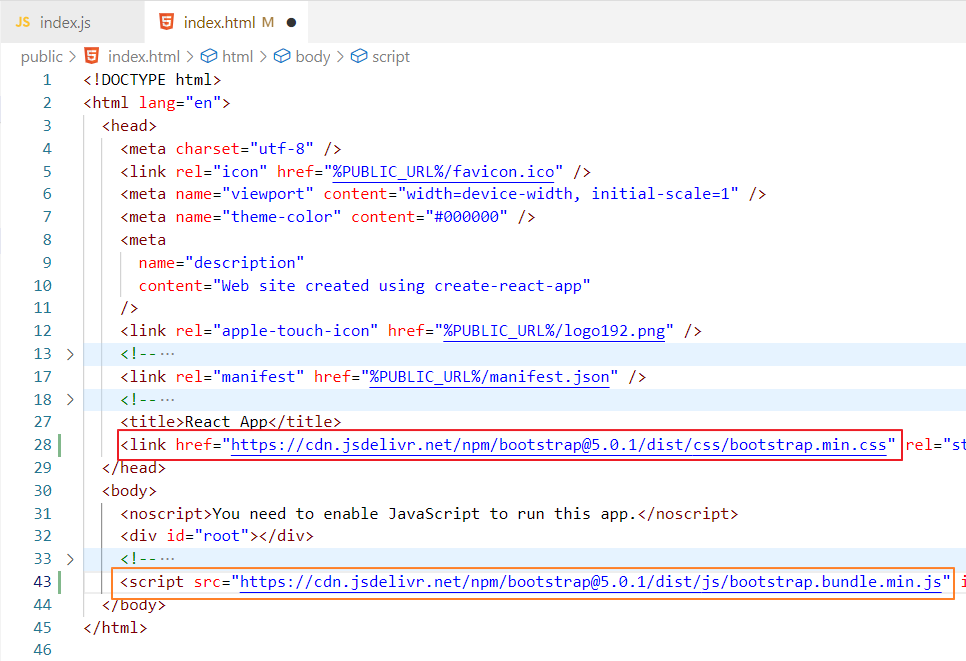
Task: Click line number 28 in the gutter
Action: [x=41, y=445]
